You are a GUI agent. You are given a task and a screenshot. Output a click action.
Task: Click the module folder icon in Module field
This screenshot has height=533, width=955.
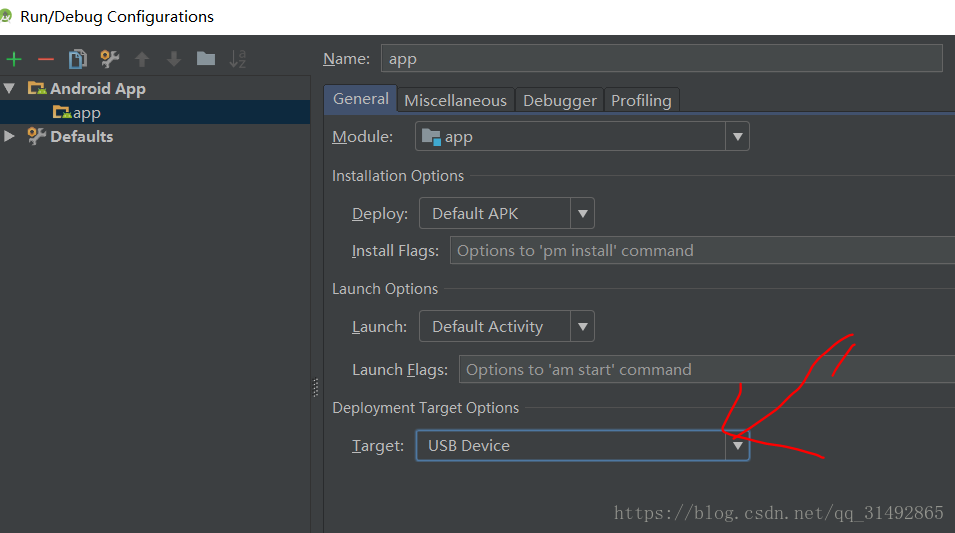pos(431,137)
